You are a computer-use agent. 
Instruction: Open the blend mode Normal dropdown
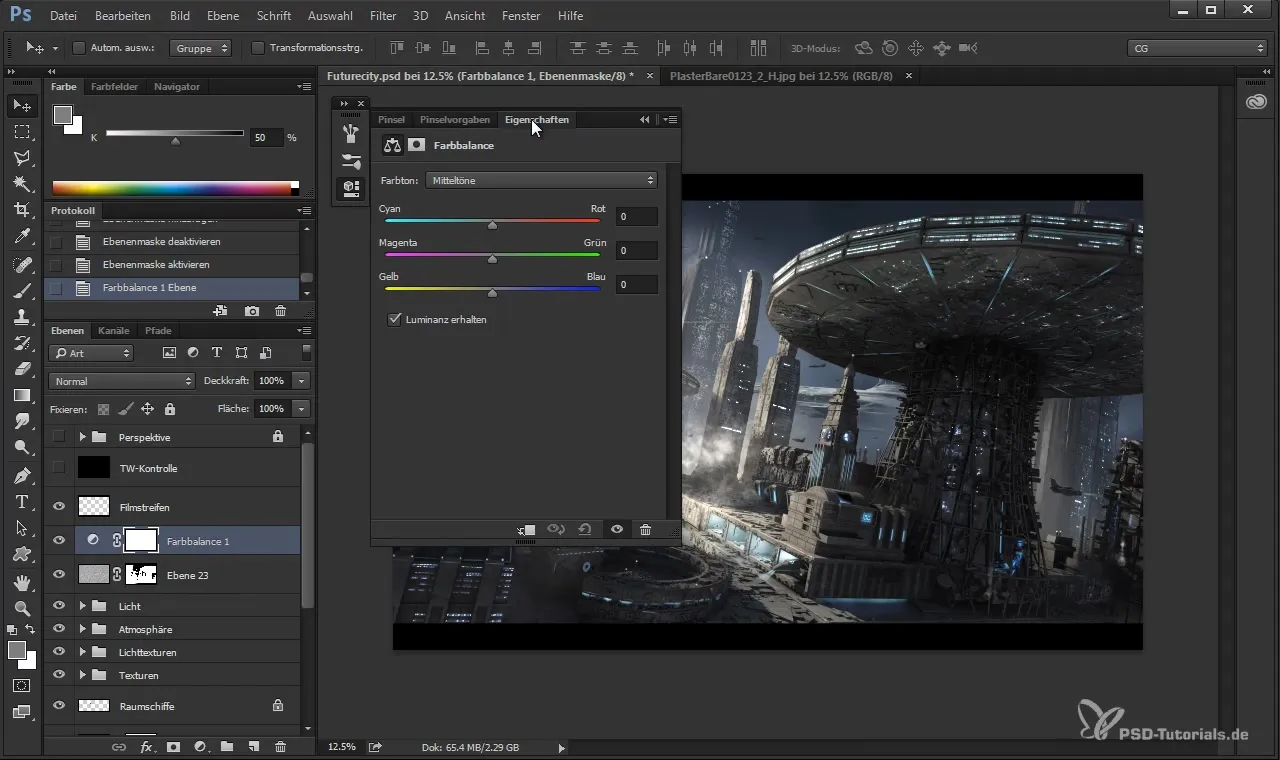pos(121,381)
